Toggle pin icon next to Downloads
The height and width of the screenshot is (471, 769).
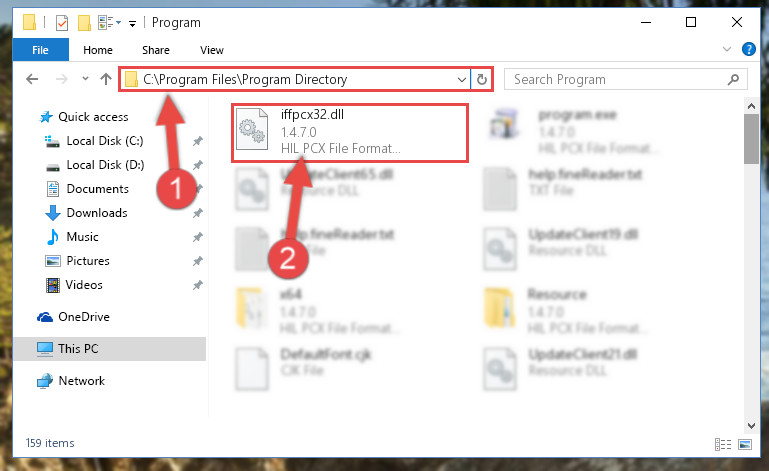point(197,213)
